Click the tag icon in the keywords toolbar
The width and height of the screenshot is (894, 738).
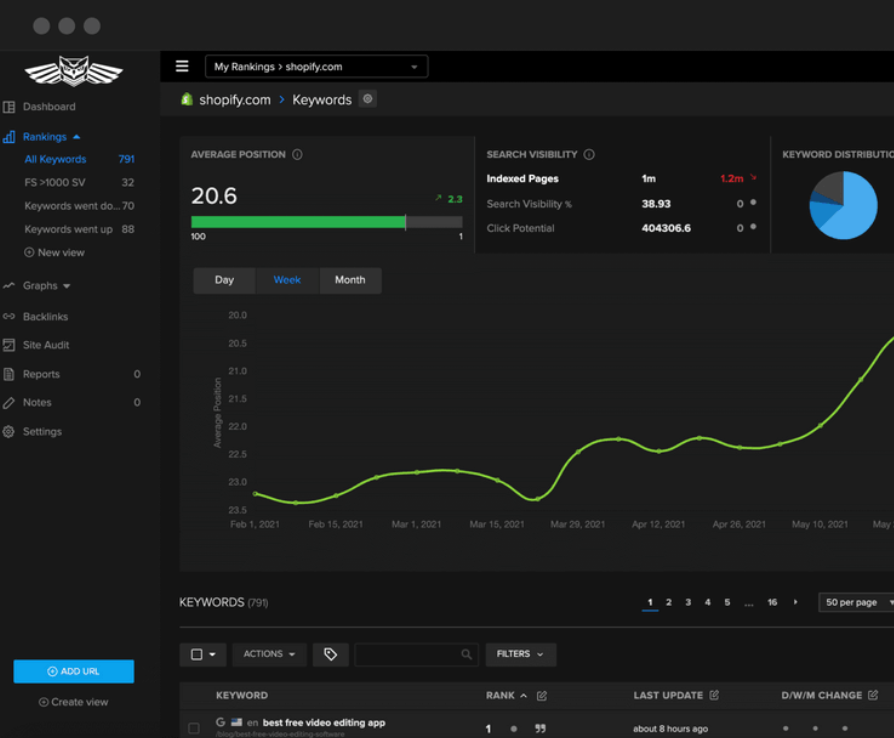pos(330,654)
